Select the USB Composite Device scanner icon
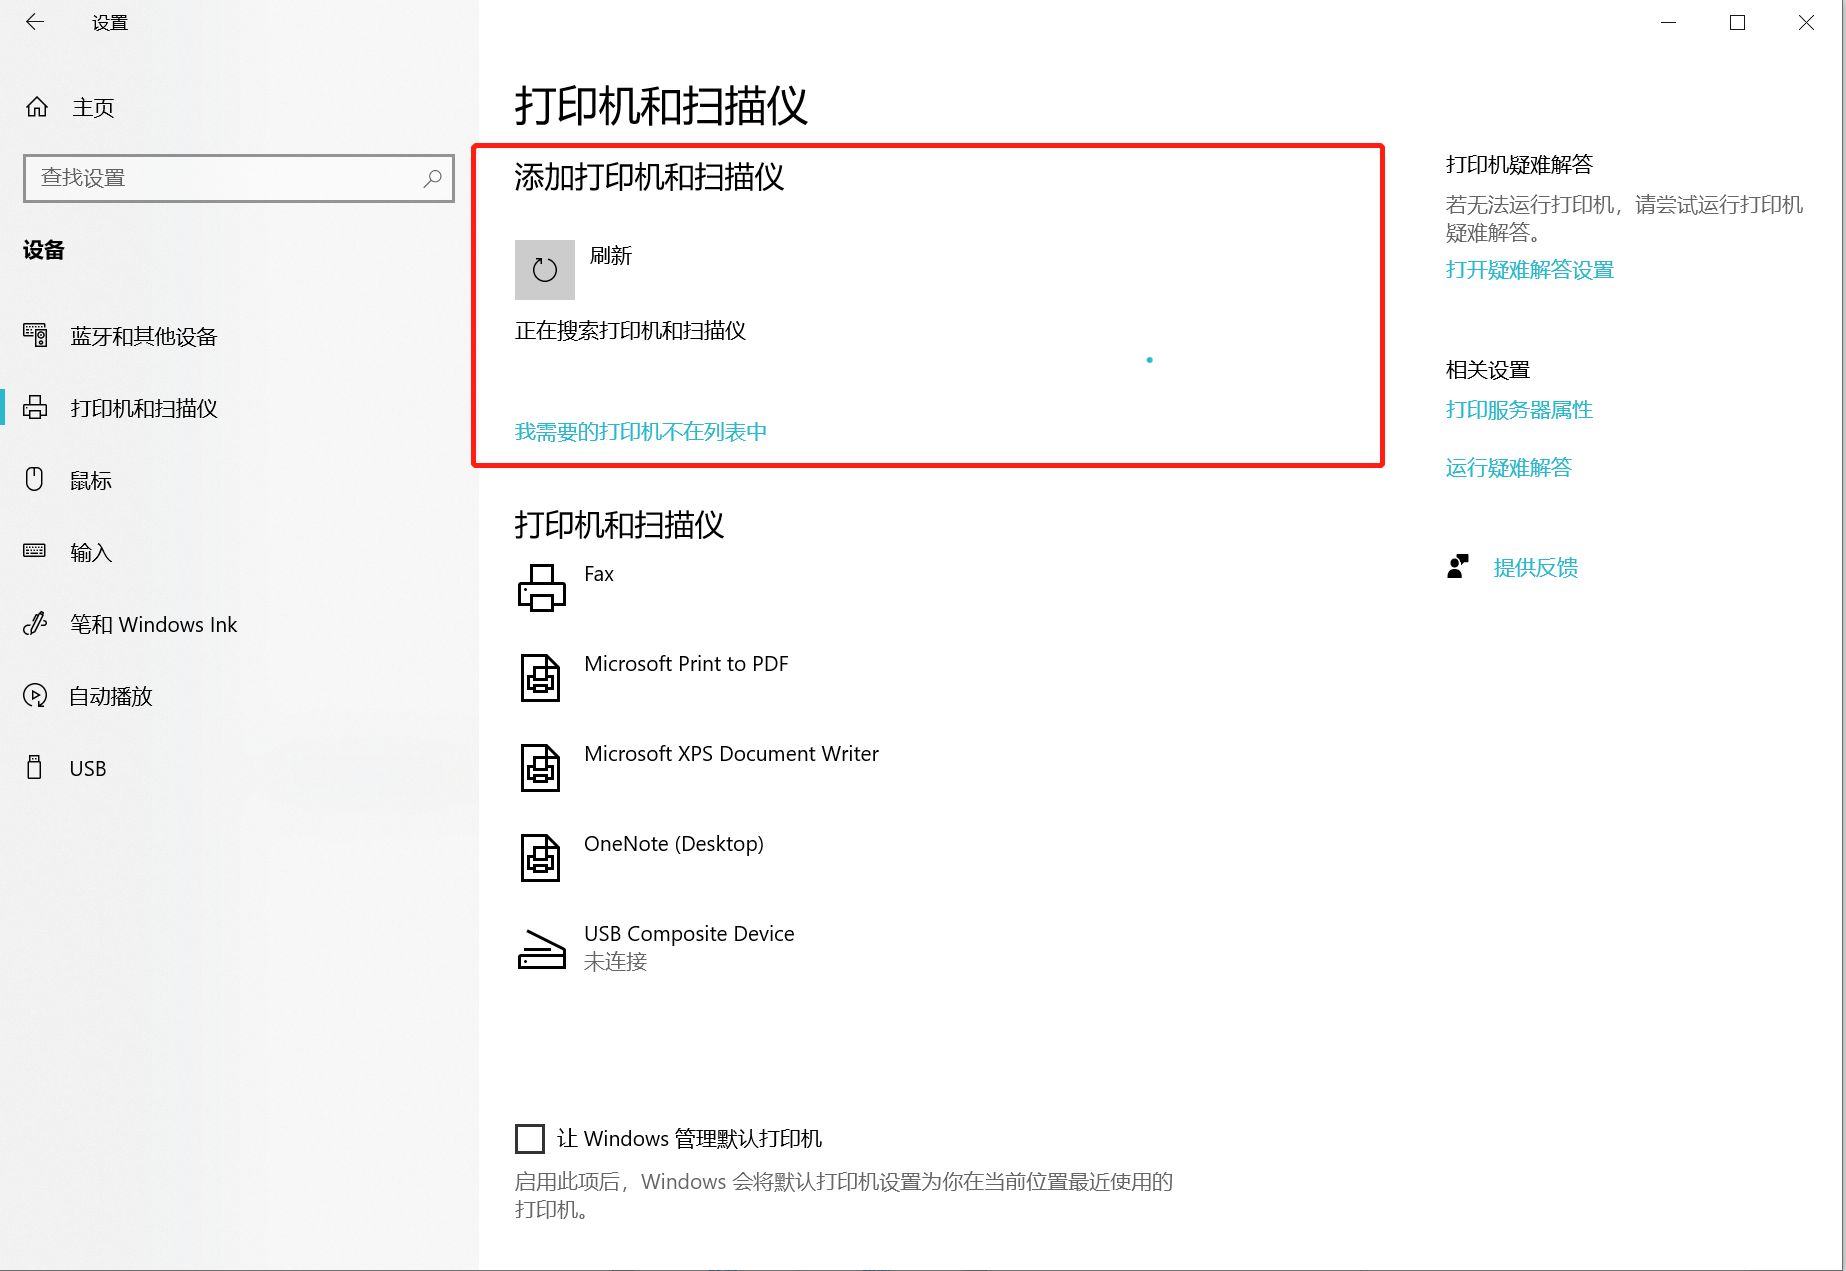Image resolution: width=1846 pixels, height=1271 pixels. [x=541, y=949]
